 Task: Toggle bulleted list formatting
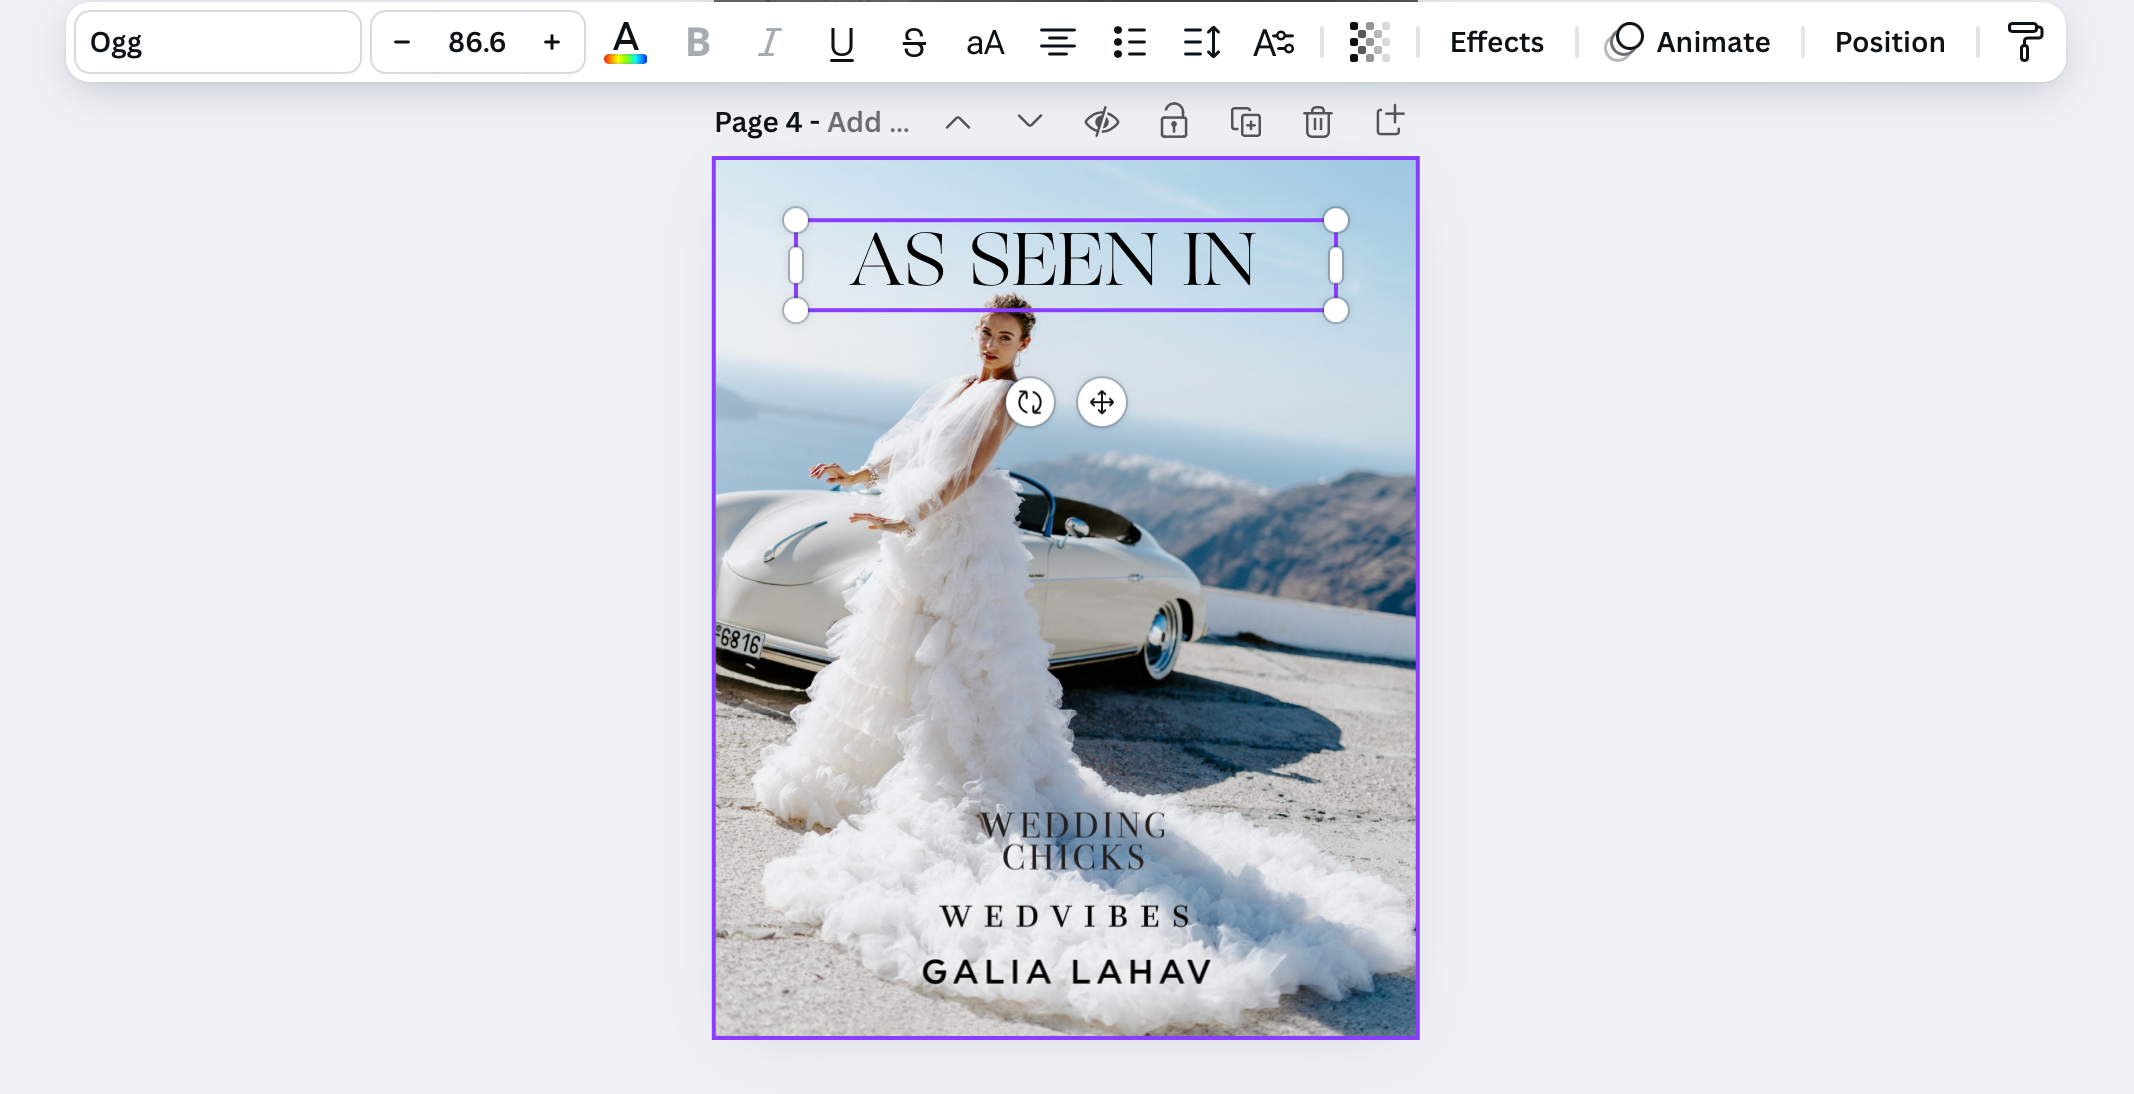point(1129,42)
